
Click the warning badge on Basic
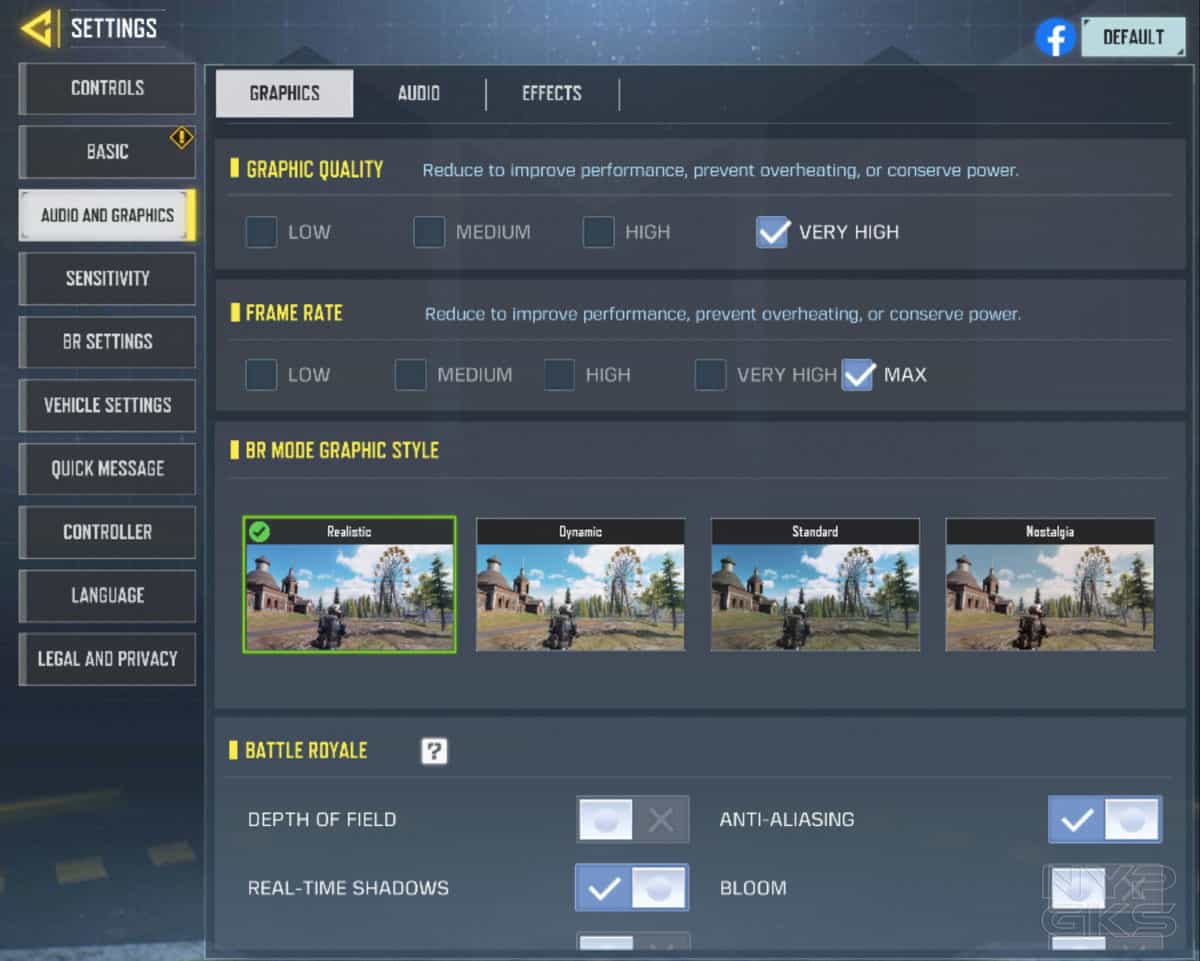[181, 138]
